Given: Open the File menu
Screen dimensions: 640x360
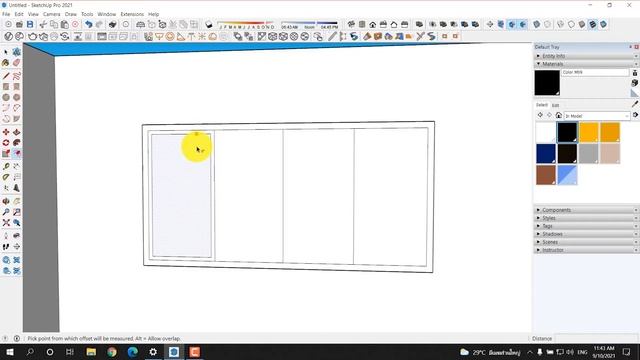Looking at the screenshot, I should (x=6, y=14).
